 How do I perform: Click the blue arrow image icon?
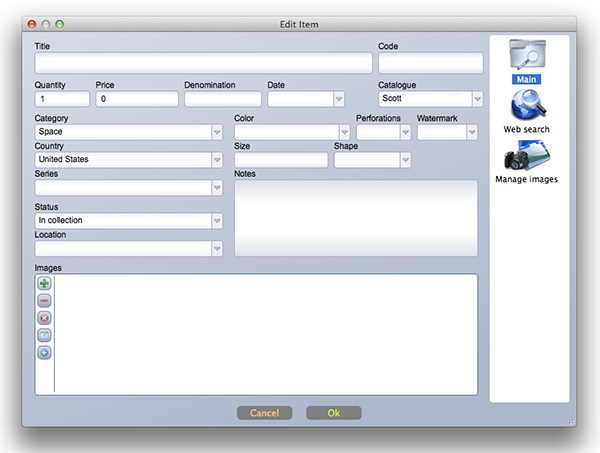pyautogui.click(x=44, y=352)
